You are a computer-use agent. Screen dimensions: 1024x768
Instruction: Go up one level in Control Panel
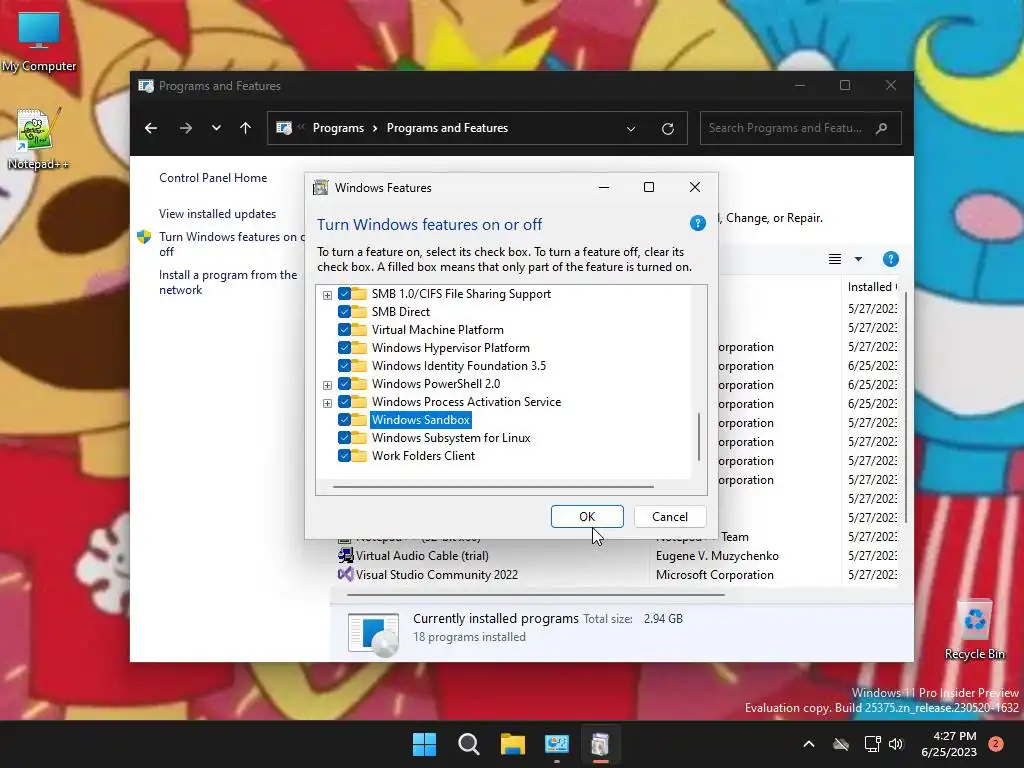[246, 128]
